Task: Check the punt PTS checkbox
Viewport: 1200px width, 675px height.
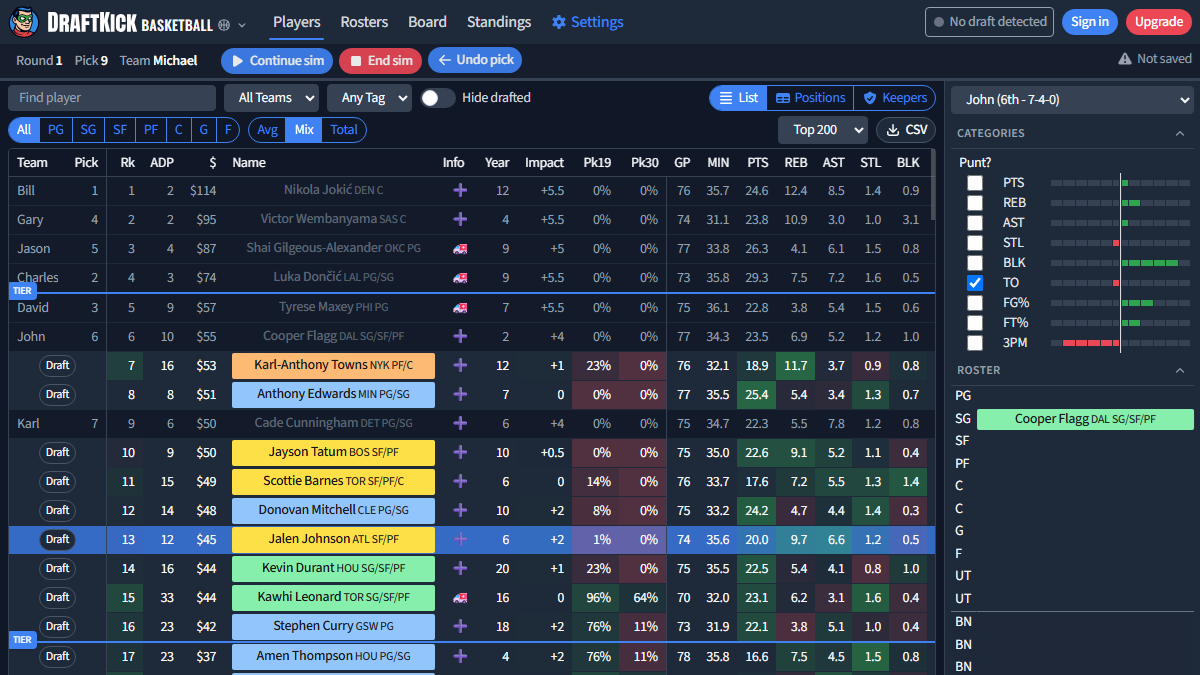Action: pos(975,183)
